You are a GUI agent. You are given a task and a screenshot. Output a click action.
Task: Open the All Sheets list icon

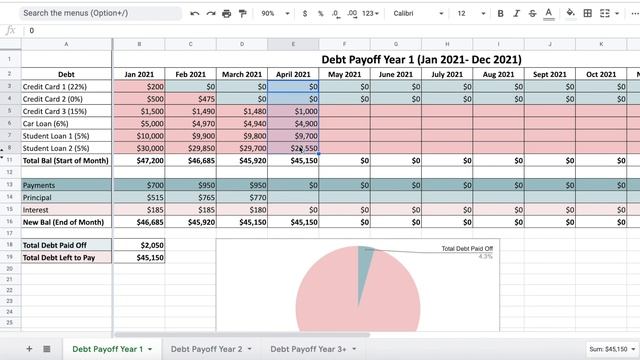click(47, 349)
